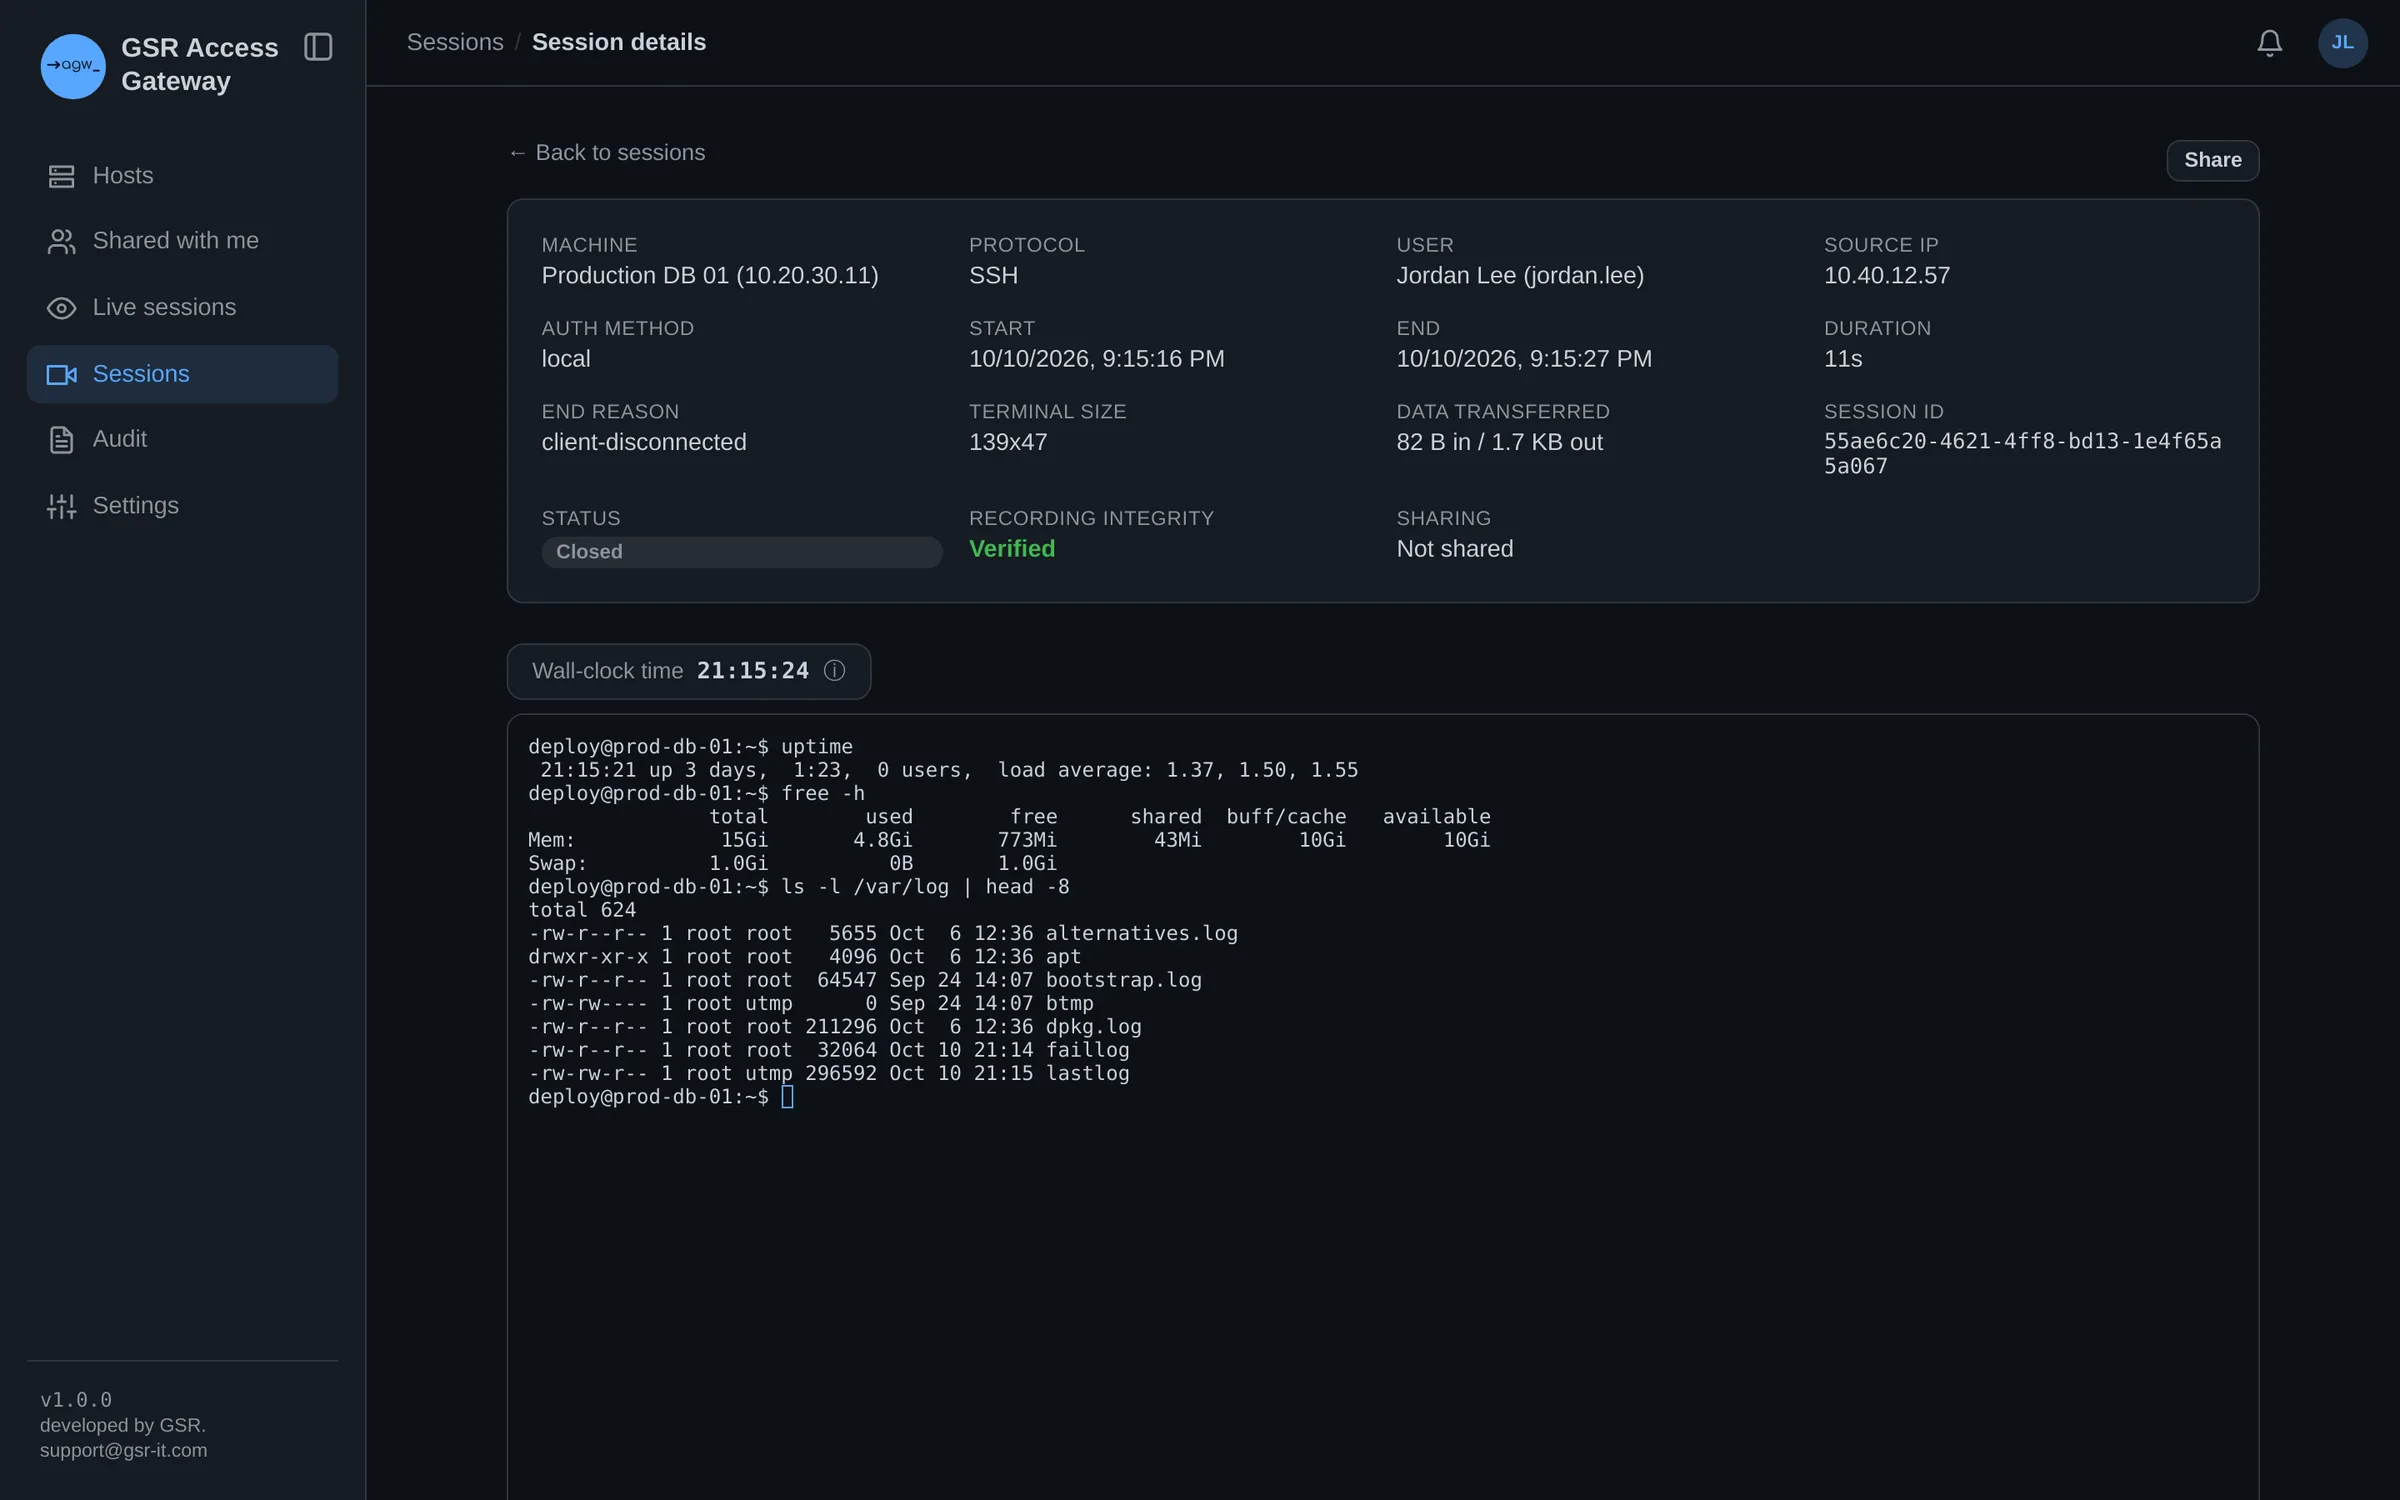The width and height of the screenshot is (2400, 1500).
Task: Click faillog line in terminal
Action: click(x=829, y=1051)
